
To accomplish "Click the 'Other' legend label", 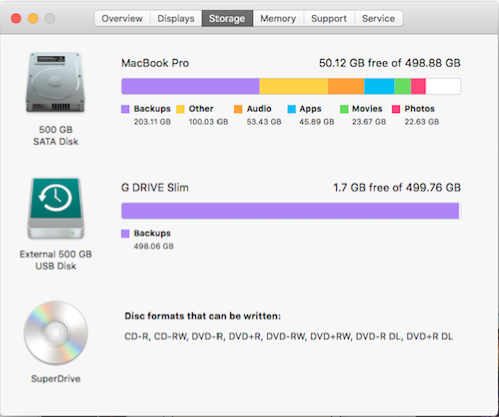I will (x=201, y=109).
